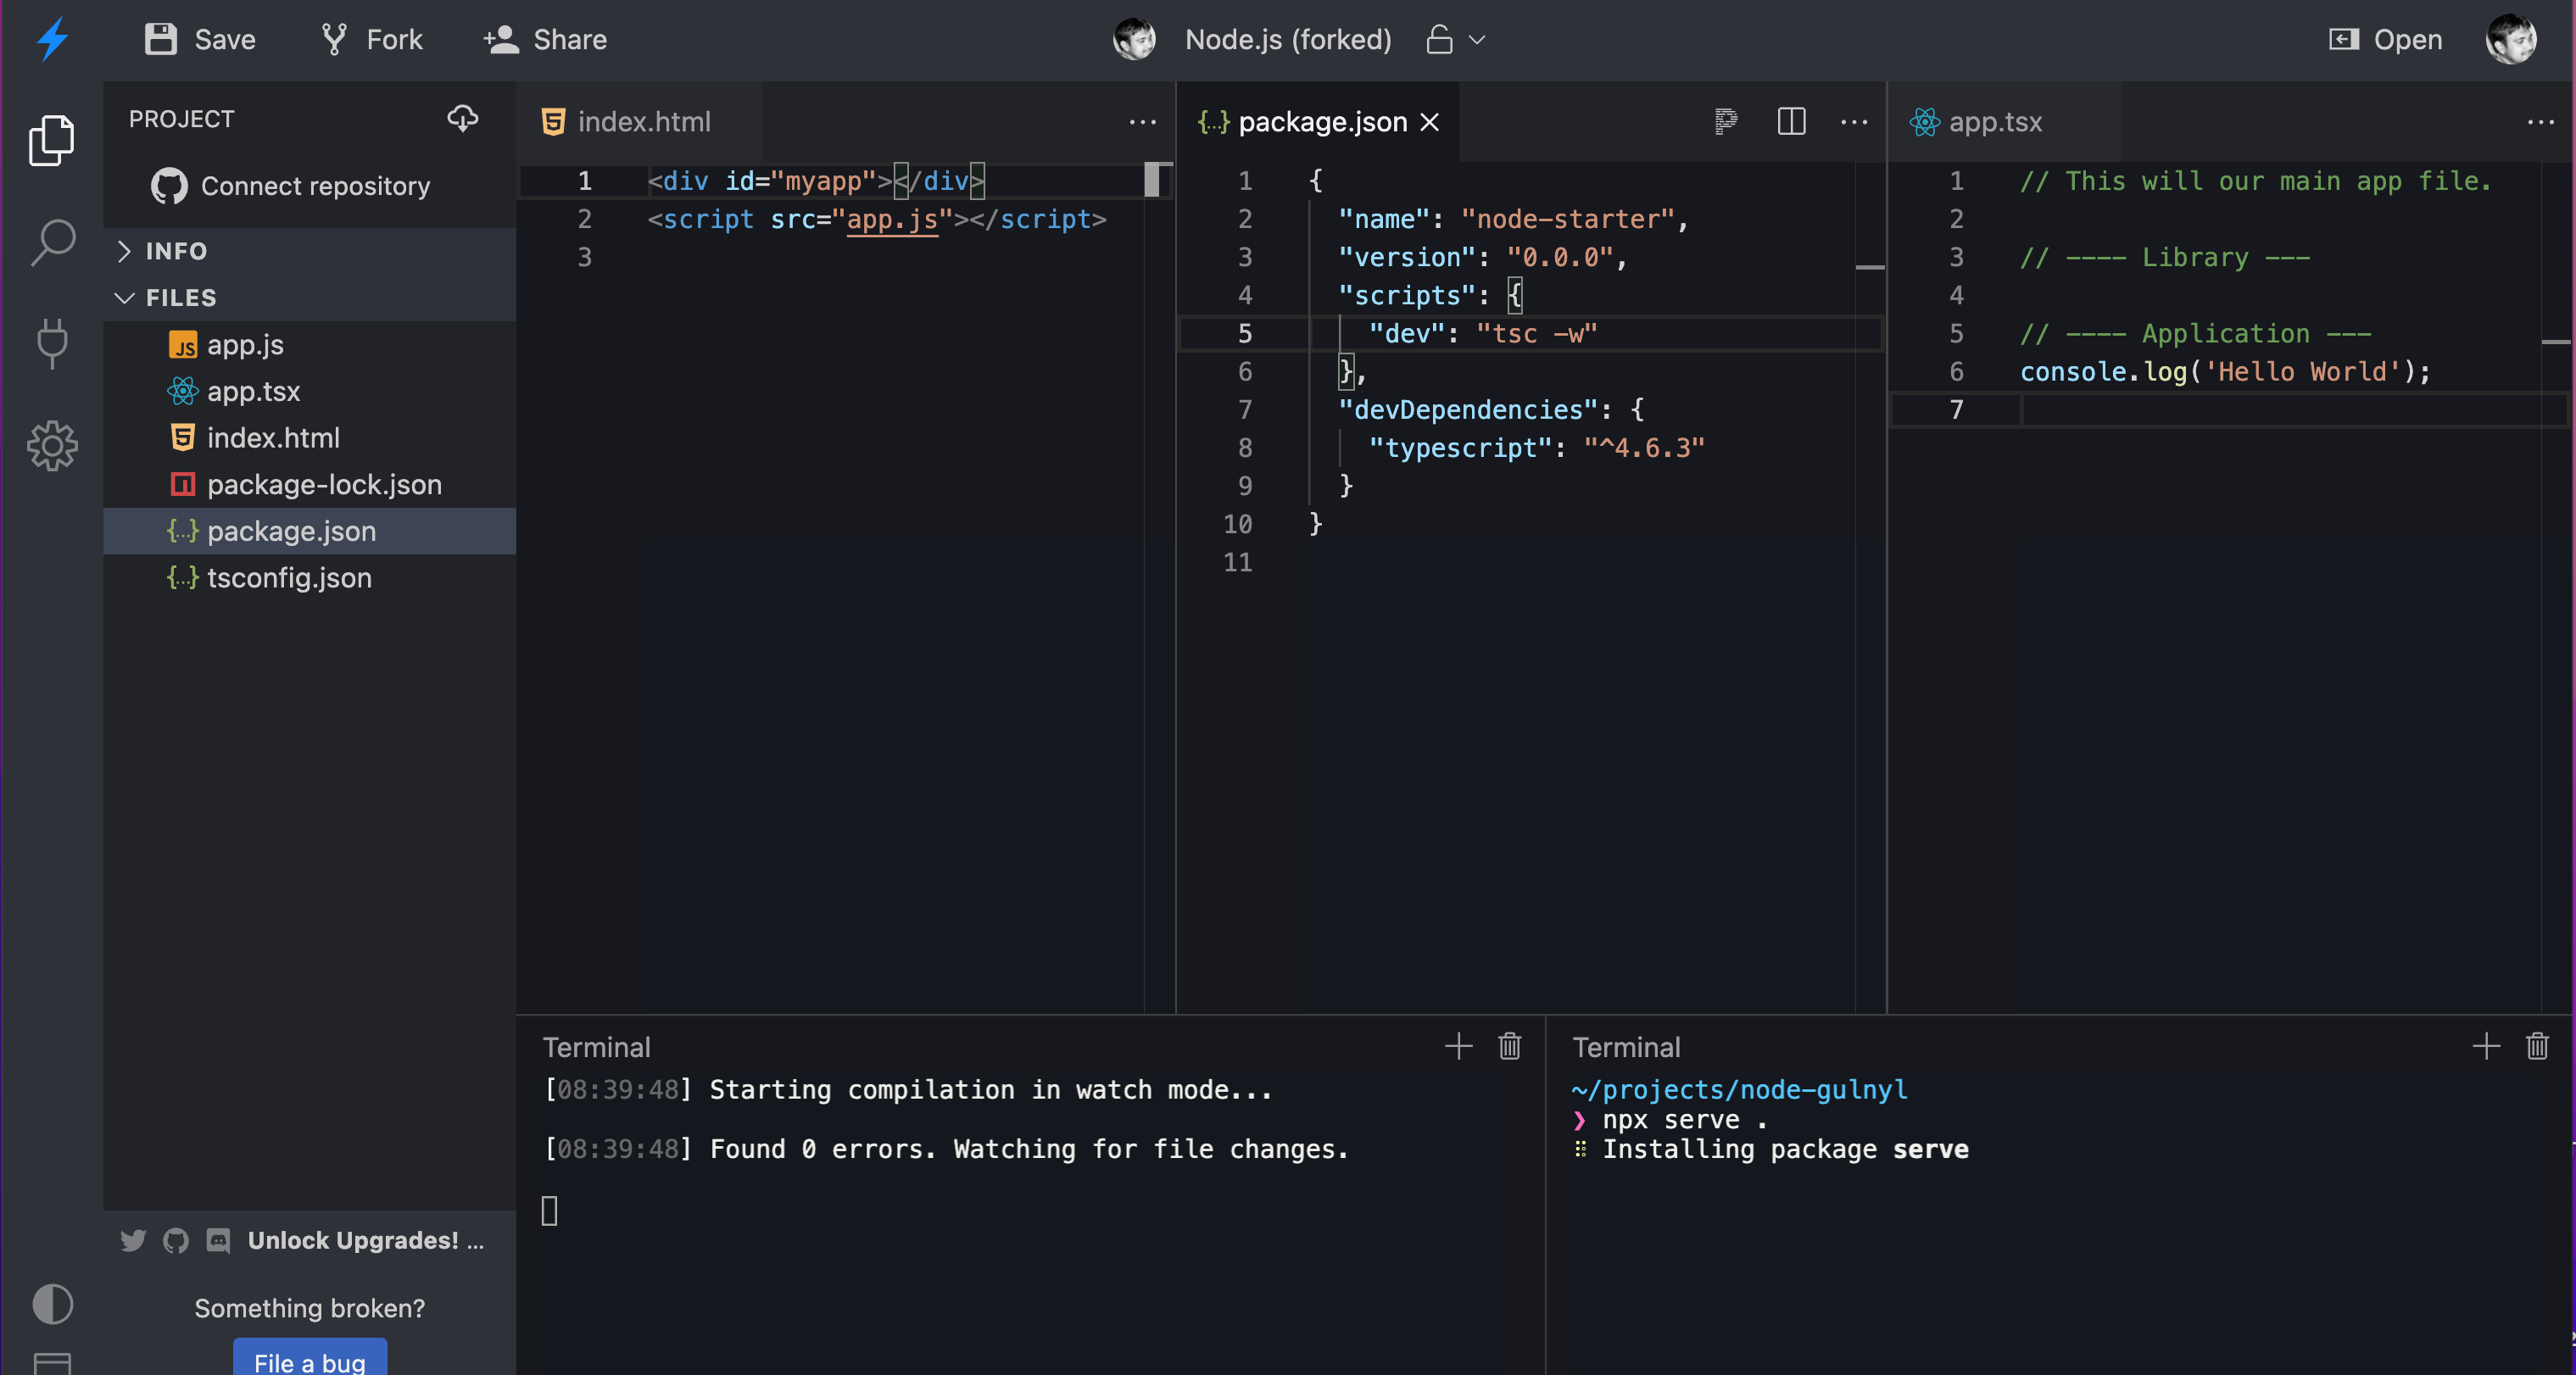Open the Files explorer icon in activity bar
This screenshot has width=2576, height=1375.
pos(52,140)
